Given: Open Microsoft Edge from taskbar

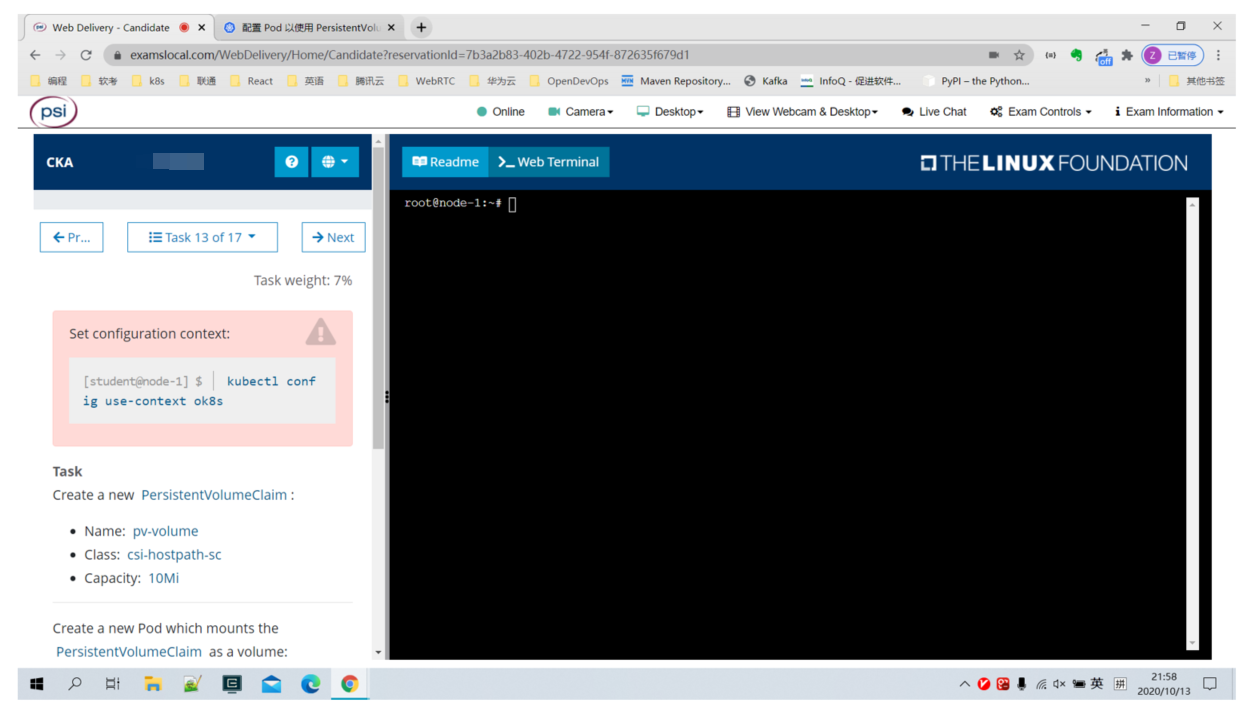Looking at the screenshot, I should click(x=311, y=684).
